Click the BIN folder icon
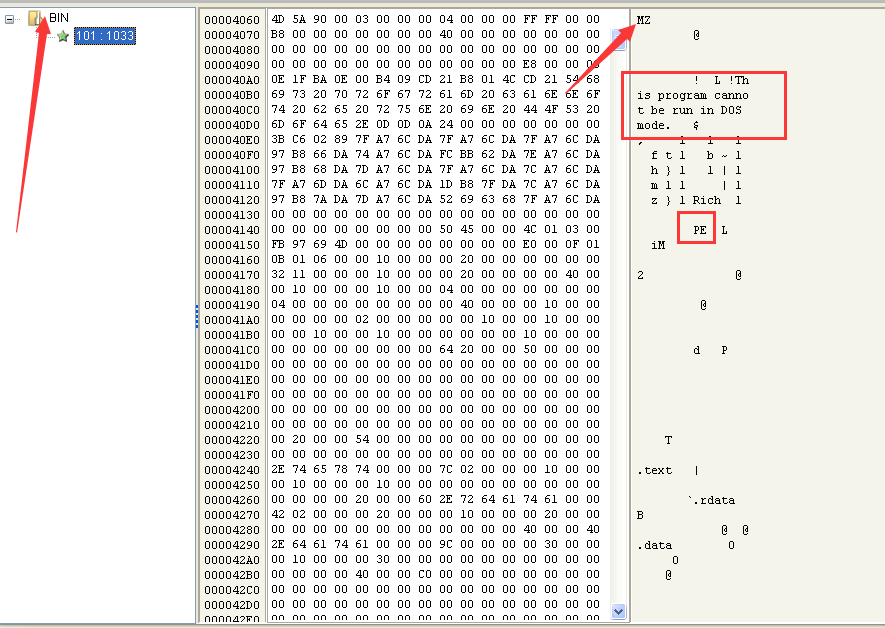Viewport: 885px width, 628px height. 36,18
